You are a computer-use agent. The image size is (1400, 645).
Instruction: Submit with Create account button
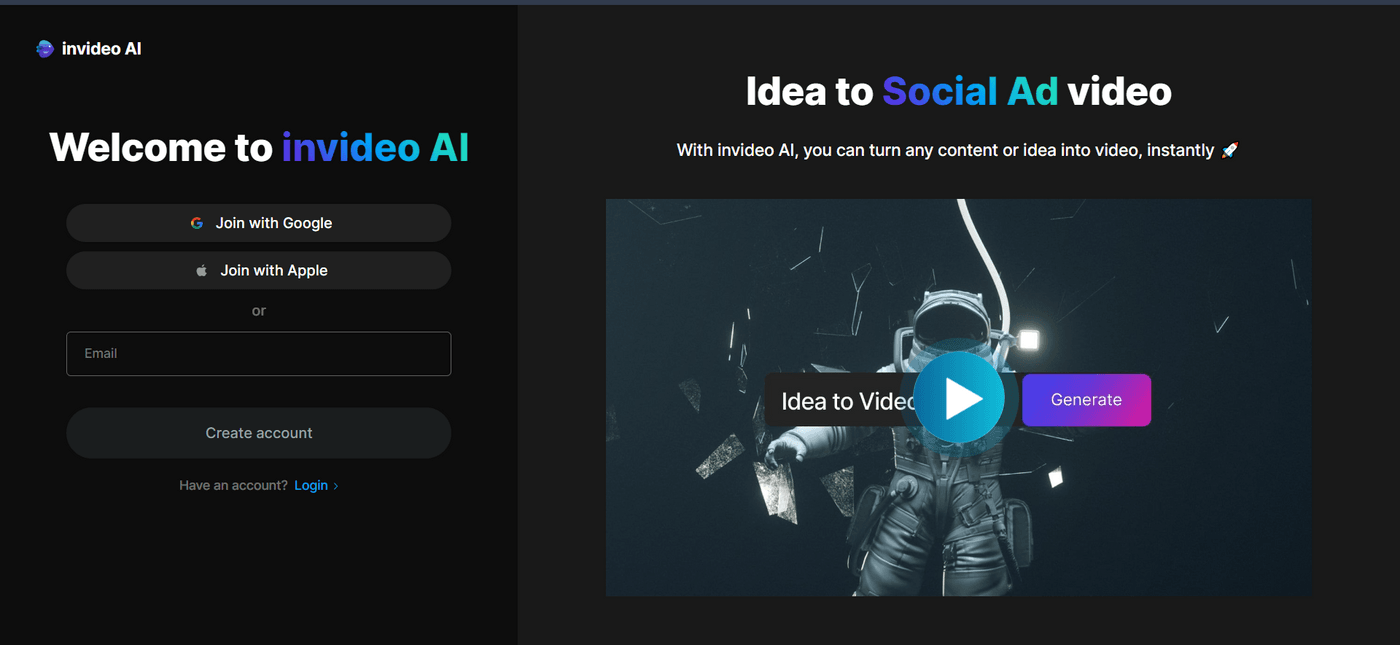click(259, 433)
